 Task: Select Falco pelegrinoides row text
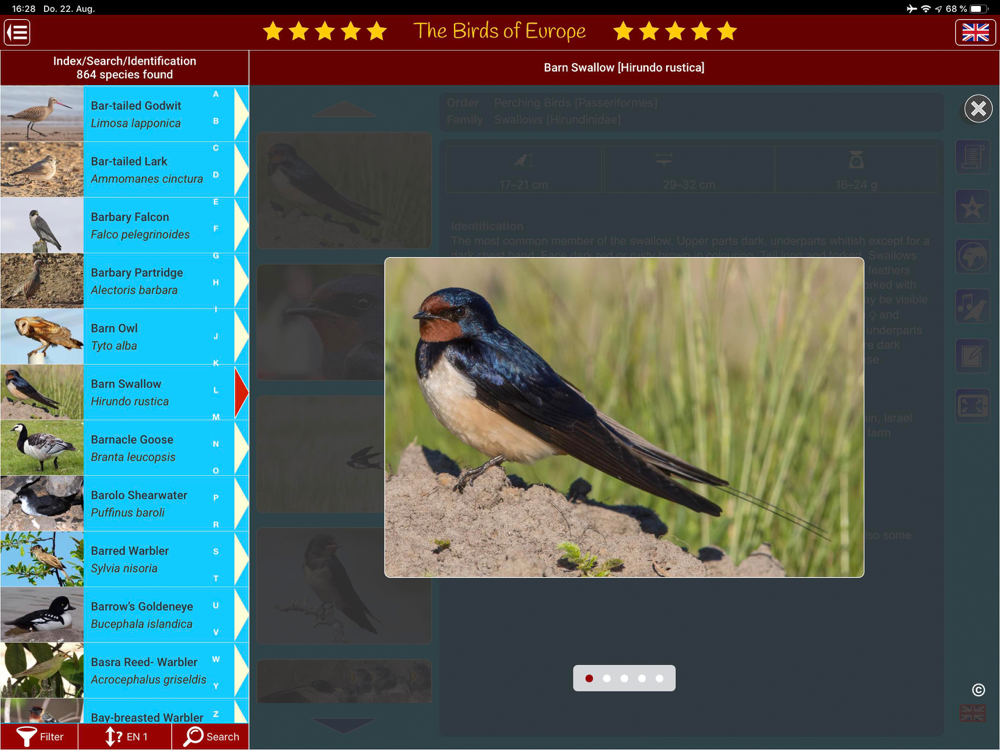pos(140,234)
